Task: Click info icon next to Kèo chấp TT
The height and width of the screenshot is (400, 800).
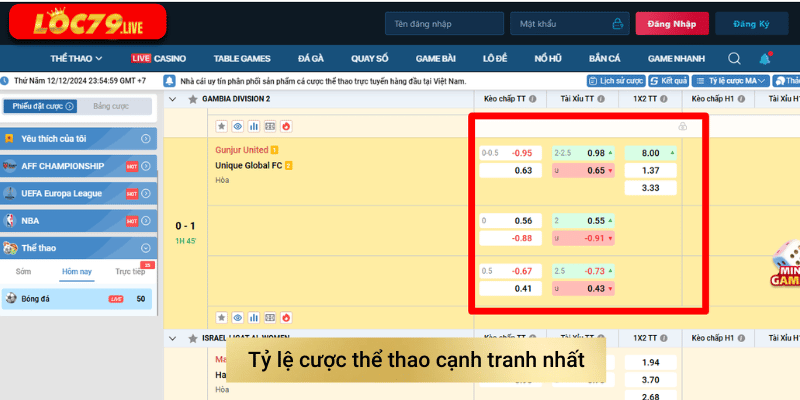Action: click(x=533, y=99)
